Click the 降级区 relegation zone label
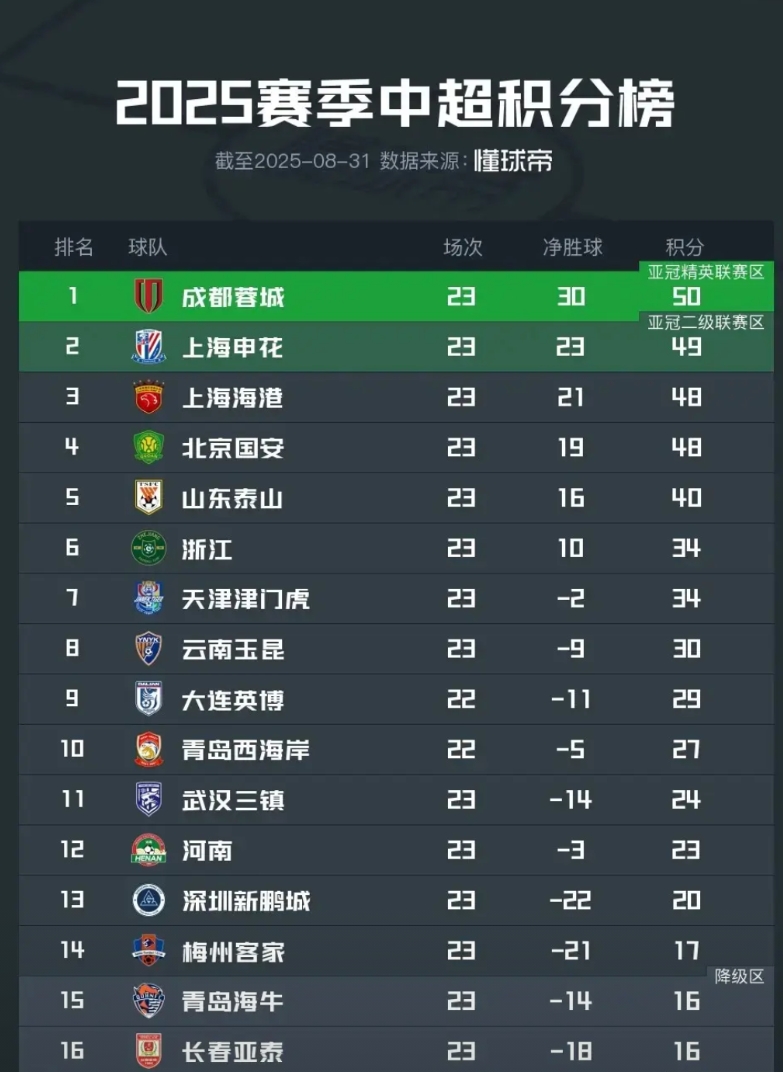The width and height of the screenshot is (783, 1072). click(739, 976)
